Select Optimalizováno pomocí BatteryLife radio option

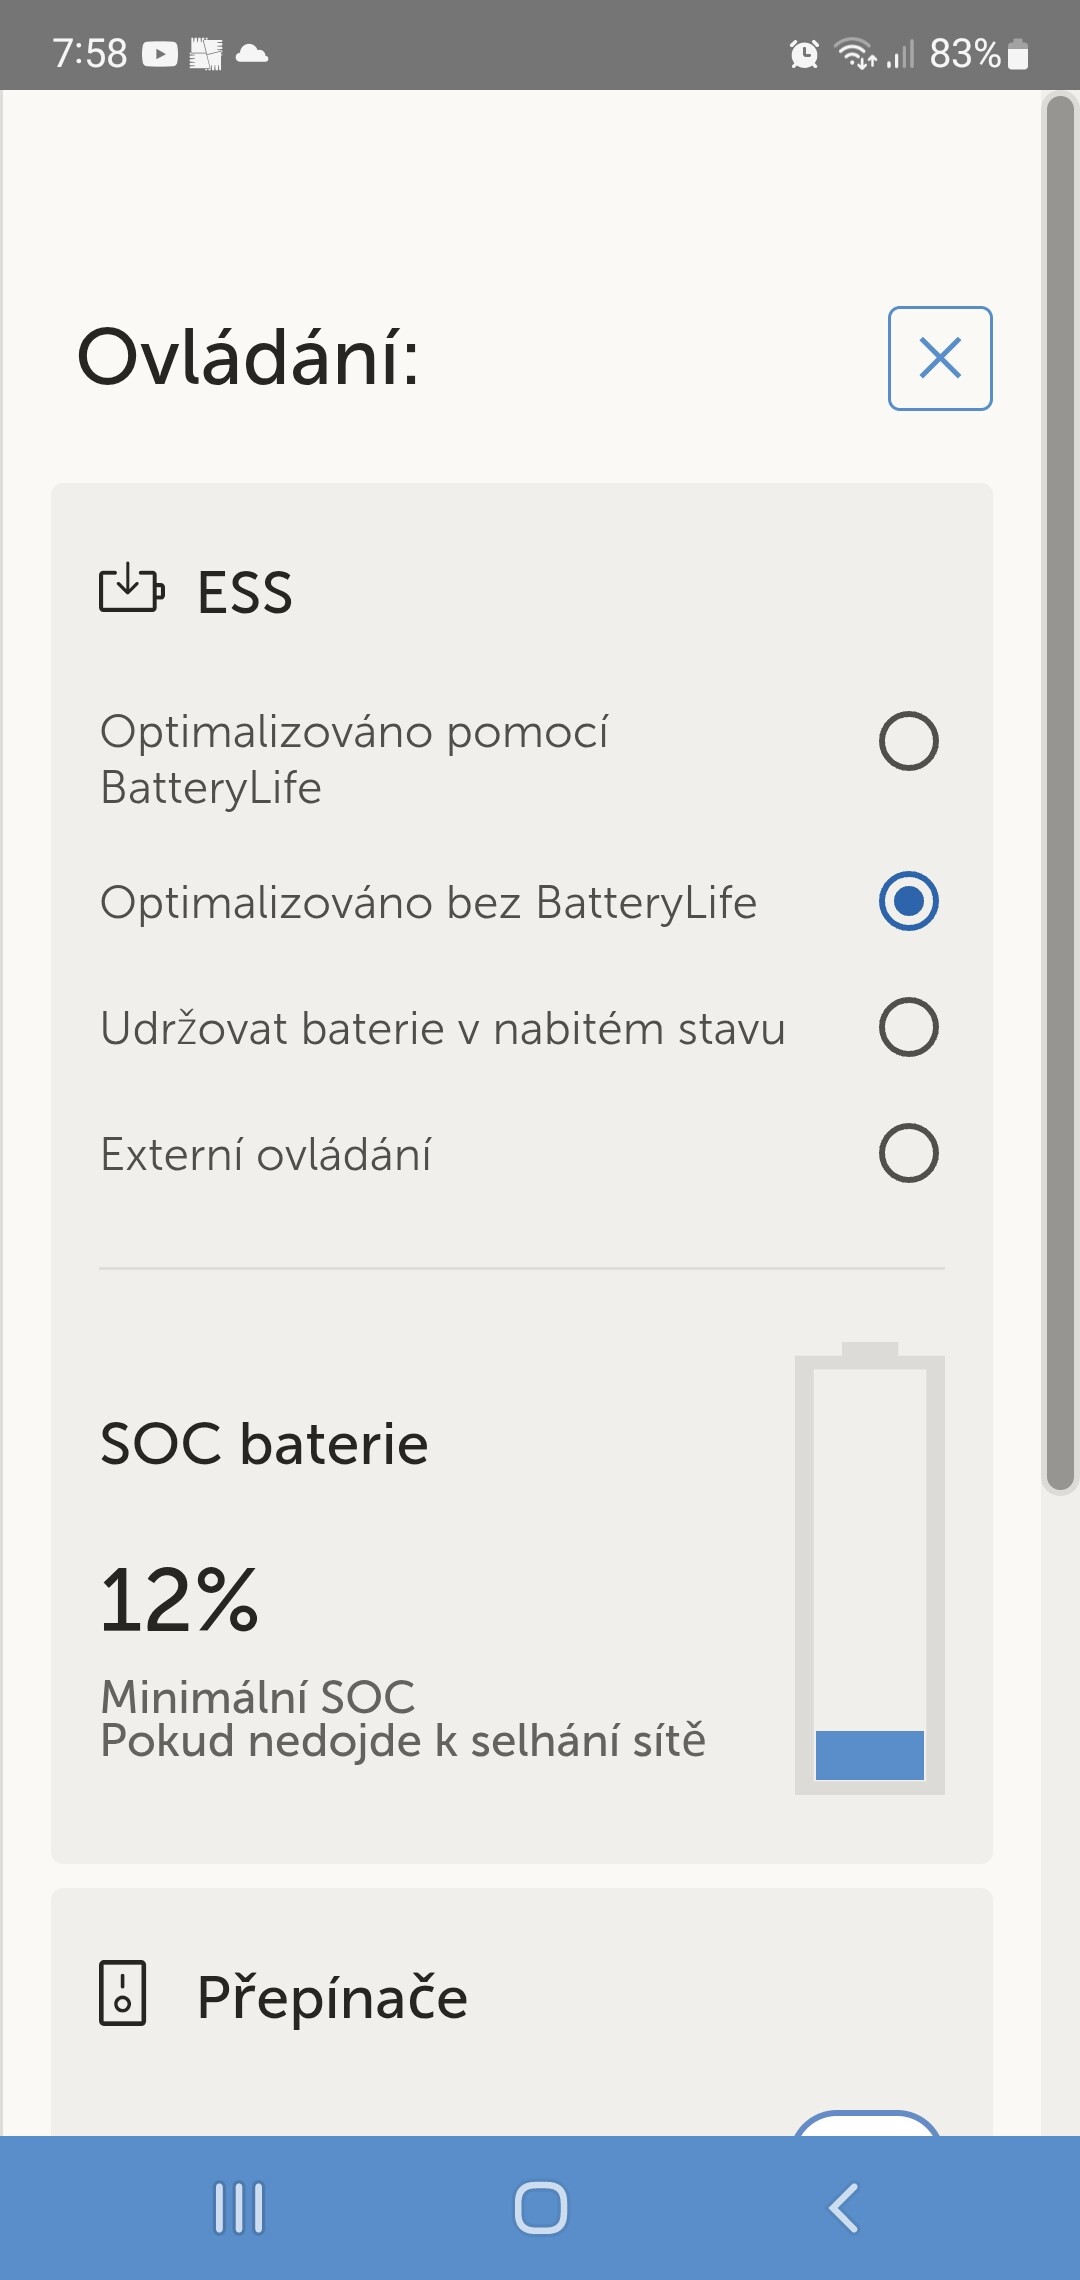908,741
